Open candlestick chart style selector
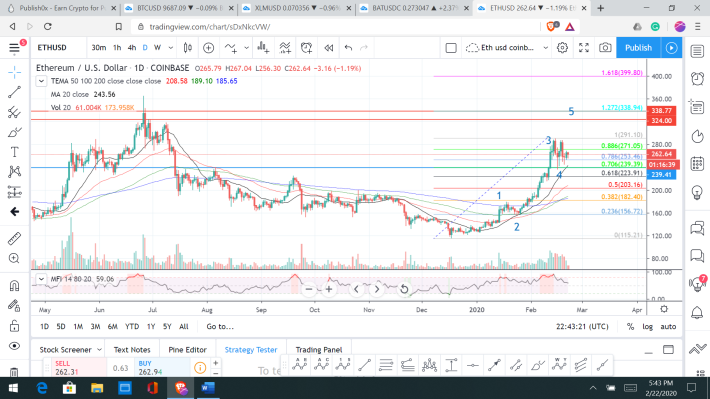 pyautogui.click(x=187, y=48)
